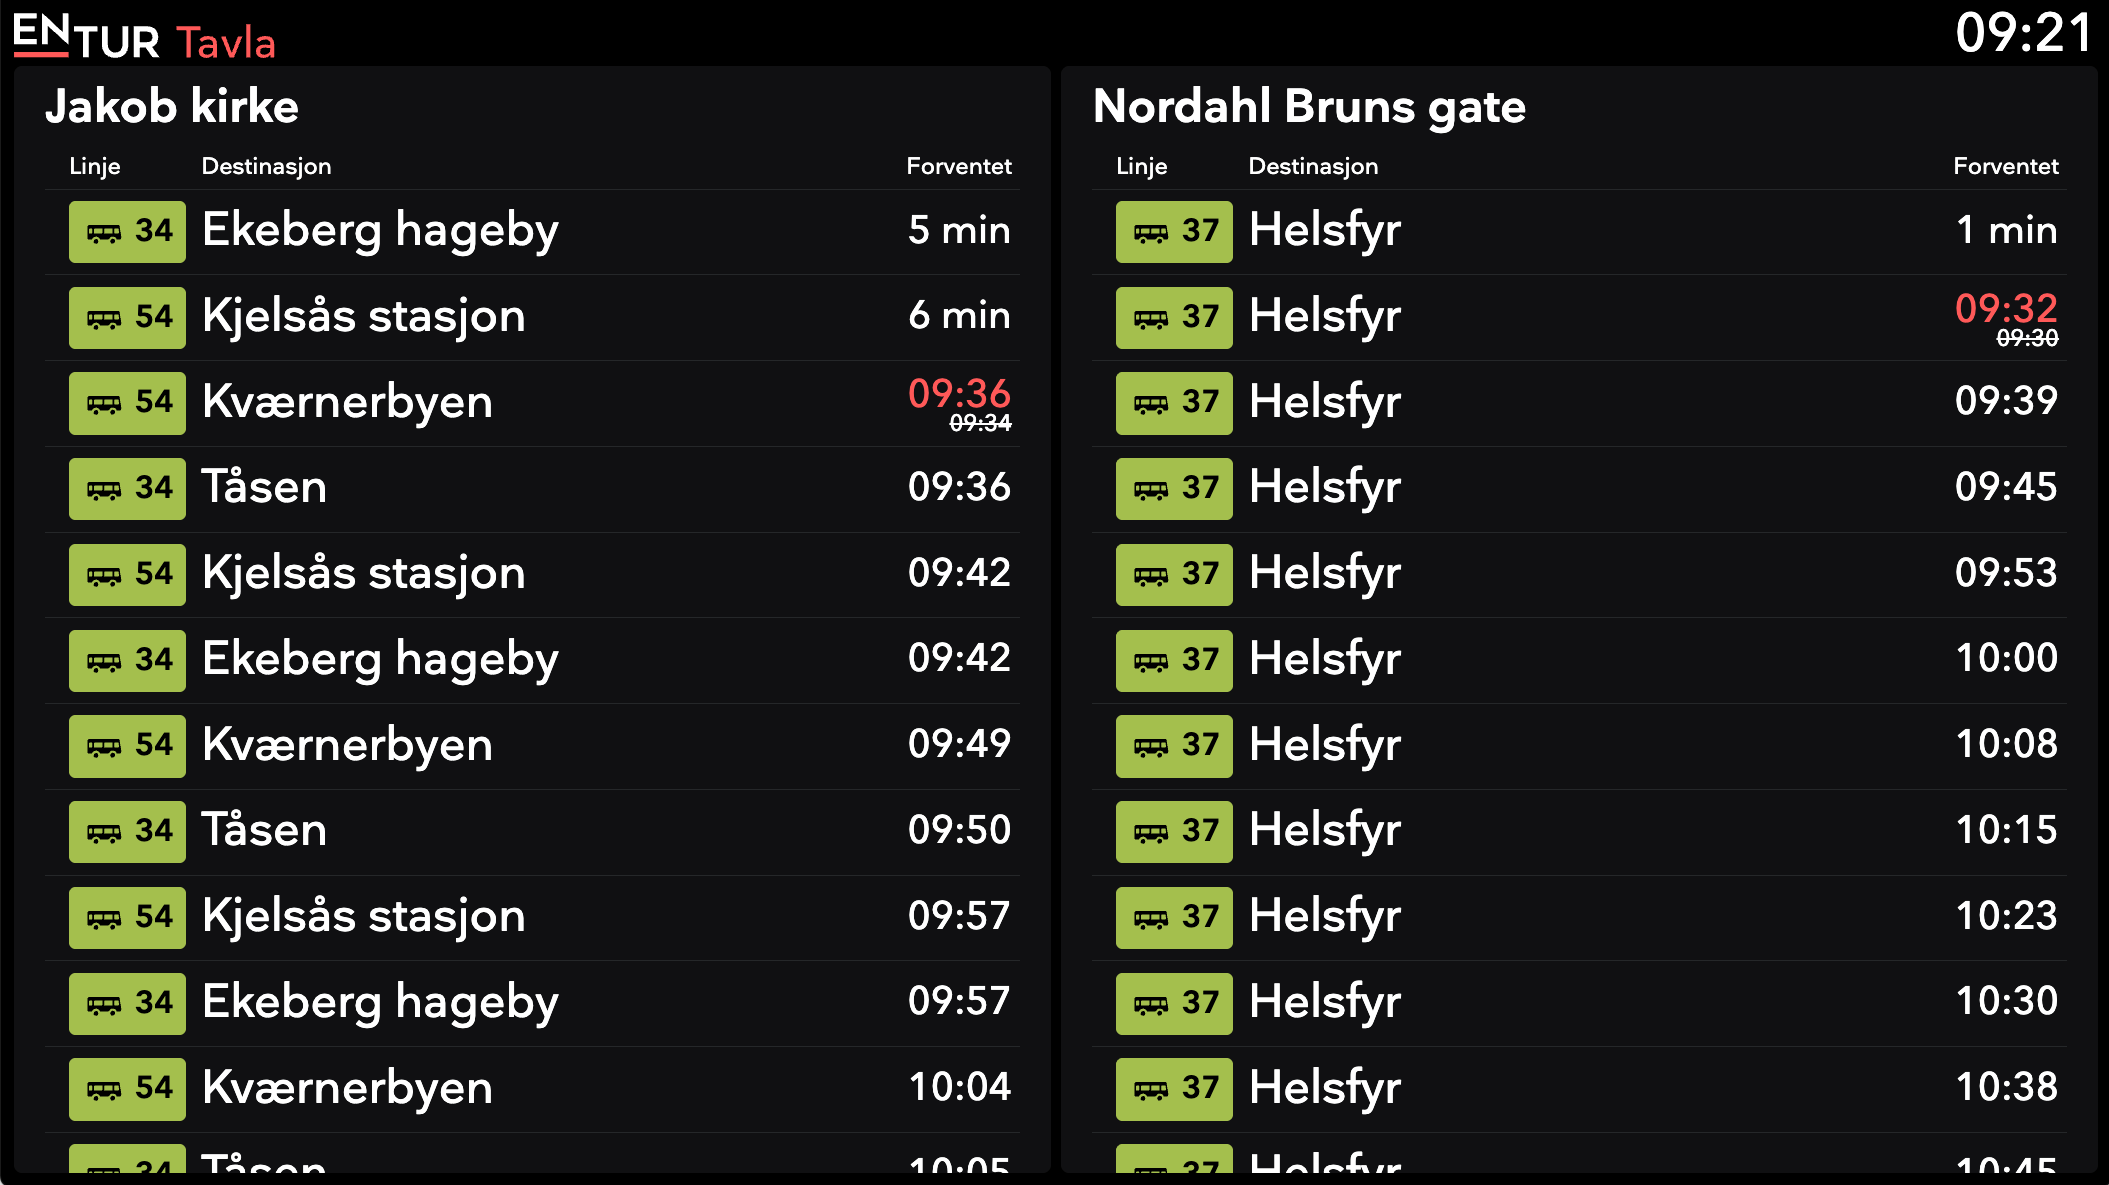Click the Destinasjon column header under Nordahl Bruns gate
2109x1185 pixels.
click(x=1313, y=166)
